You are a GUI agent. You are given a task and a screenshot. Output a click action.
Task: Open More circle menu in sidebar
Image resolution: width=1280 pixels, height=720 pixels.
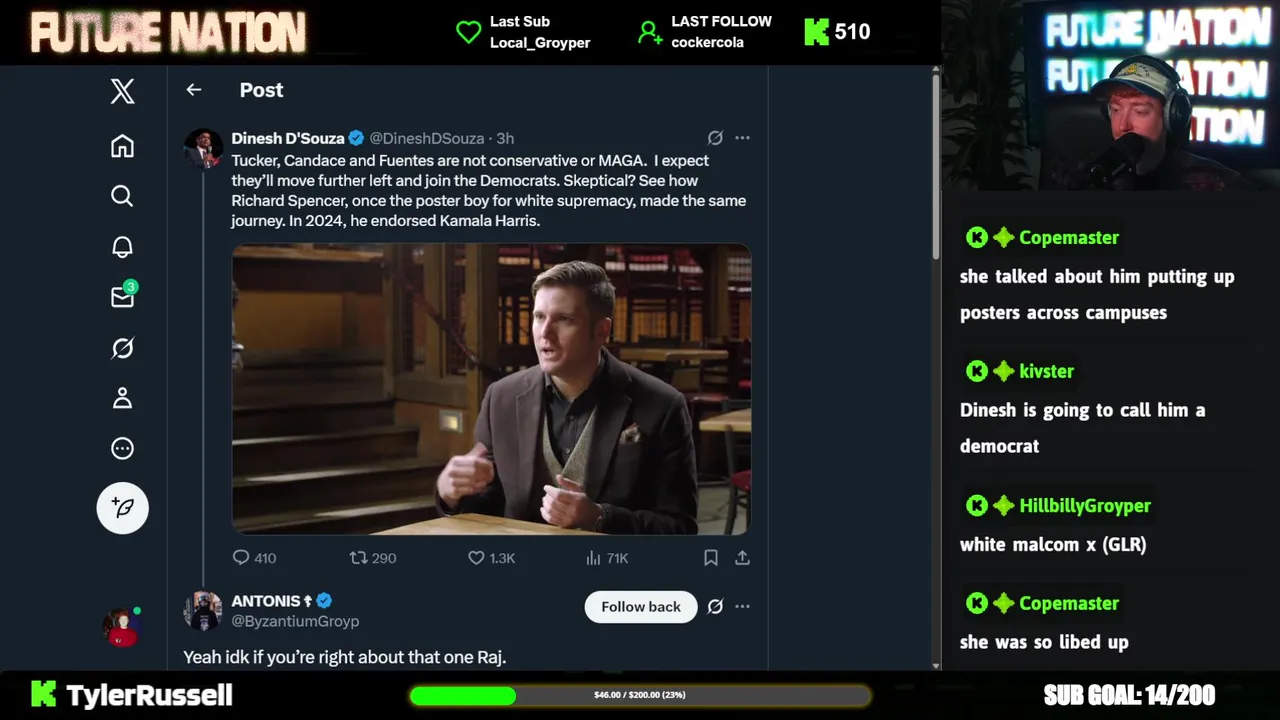click(x=122, y=449)
